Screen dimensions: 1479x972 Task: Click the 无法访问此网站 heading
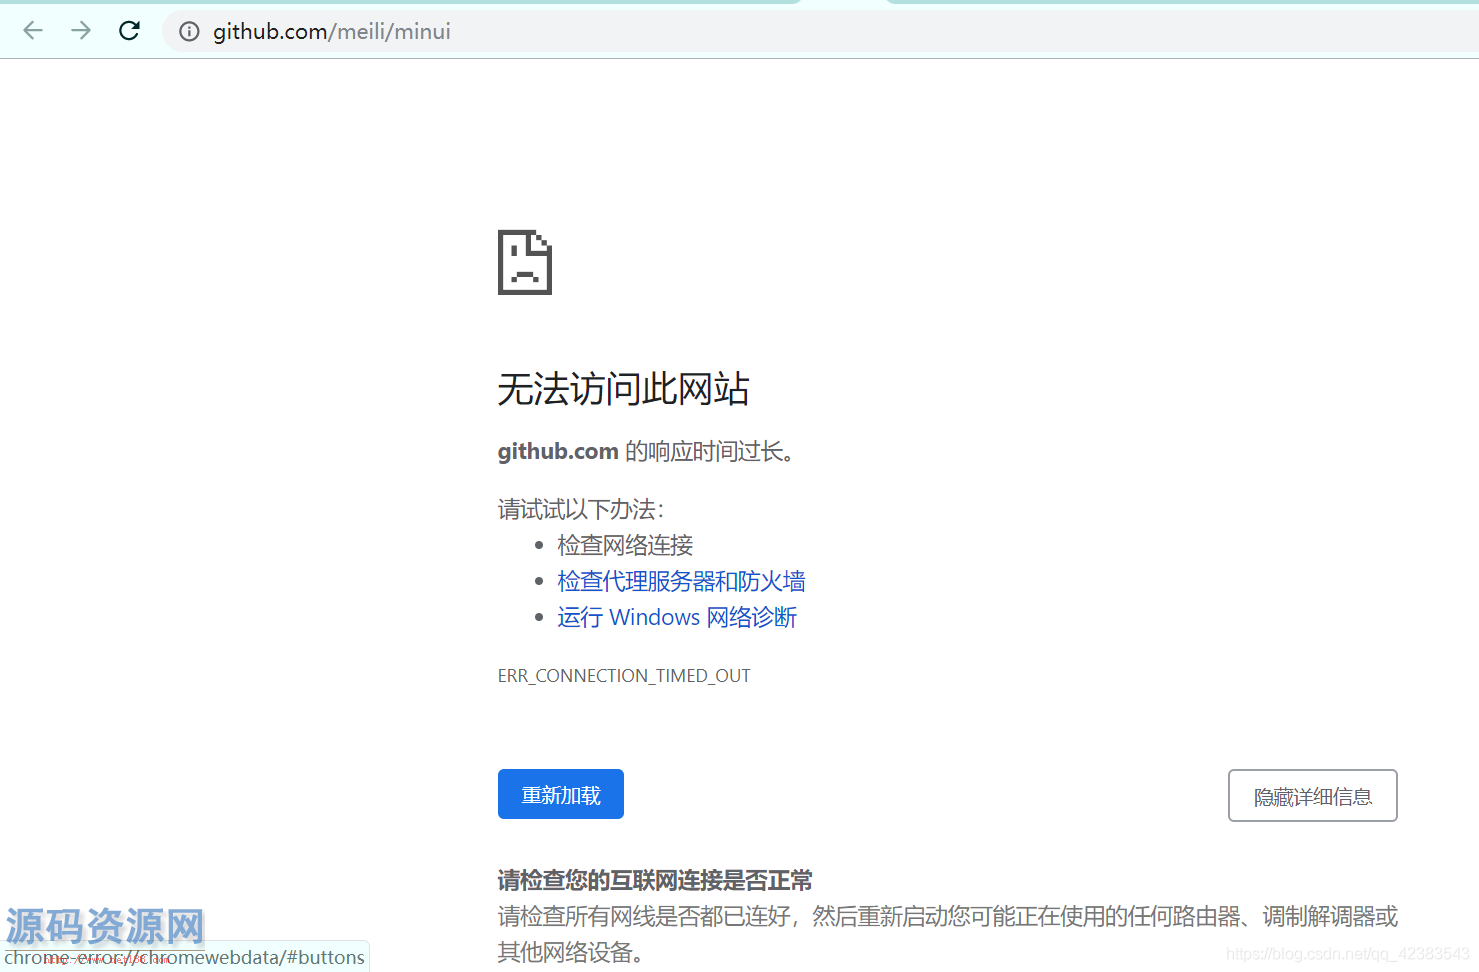[624, 389]
